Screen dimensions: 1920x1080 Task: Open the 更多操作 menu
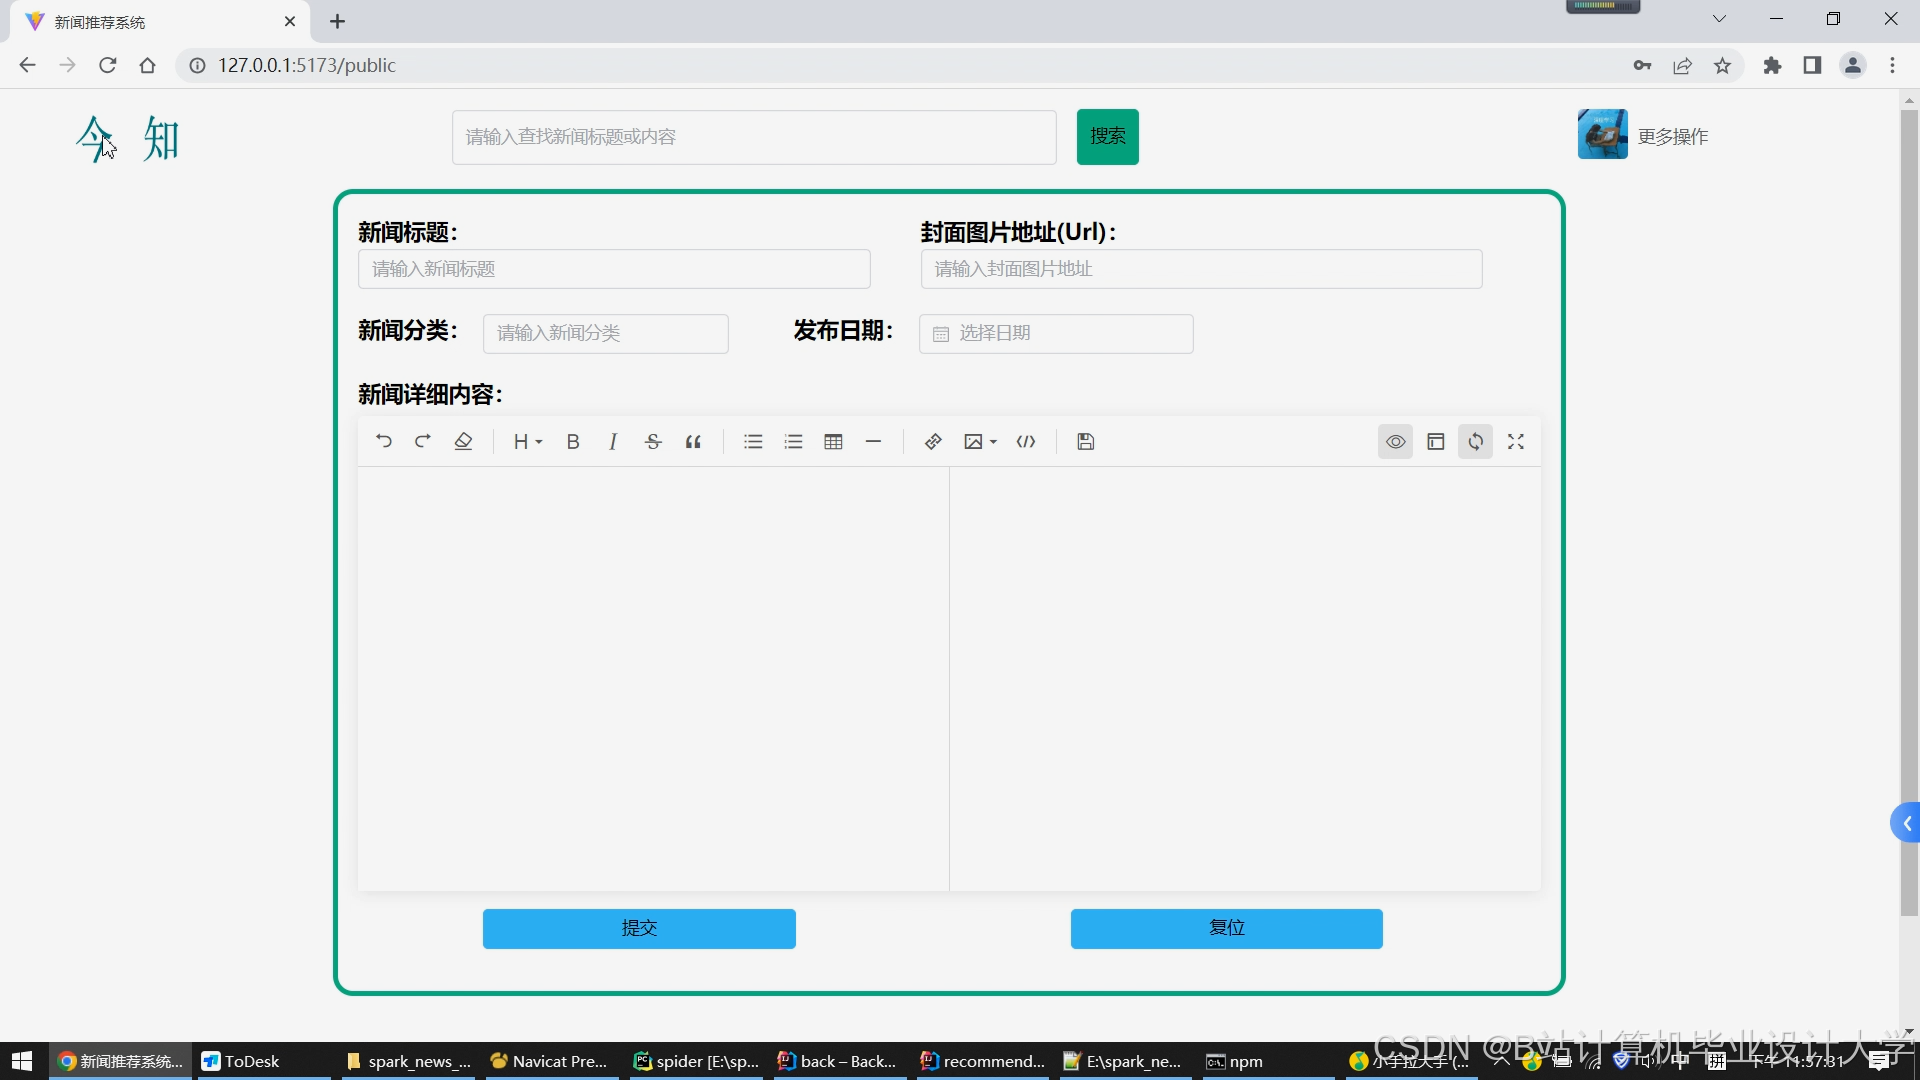[1672, 136]
